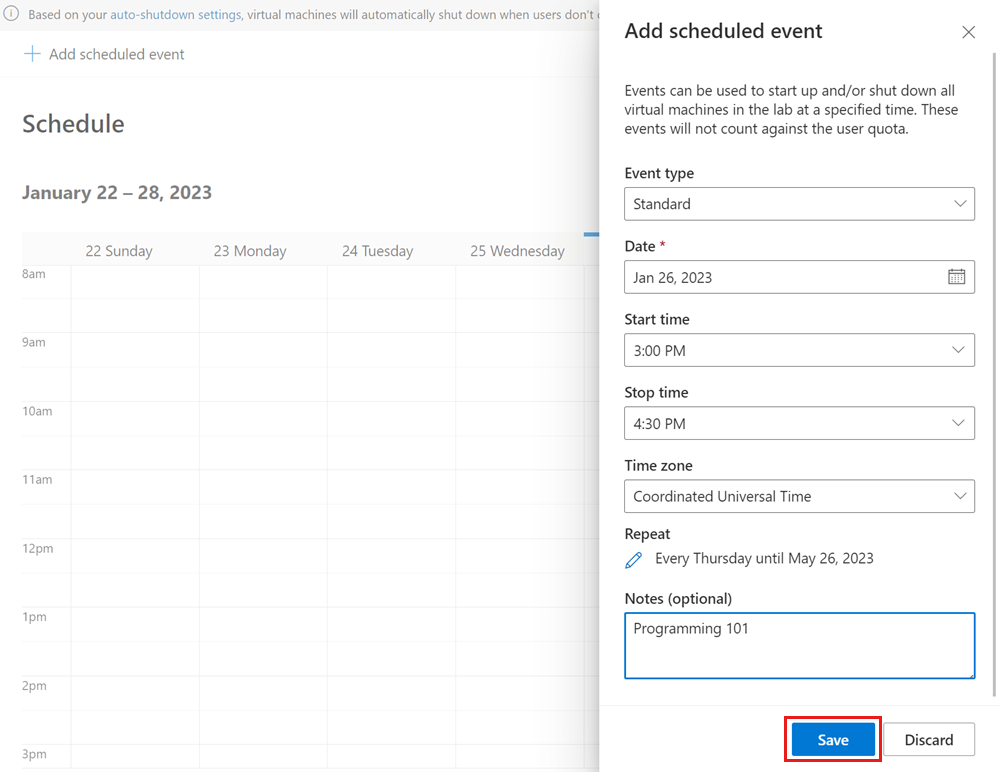Screen dimensions: 1000x772
Task: Select the 24 Tuesday column header
Action: pos(377,251)
